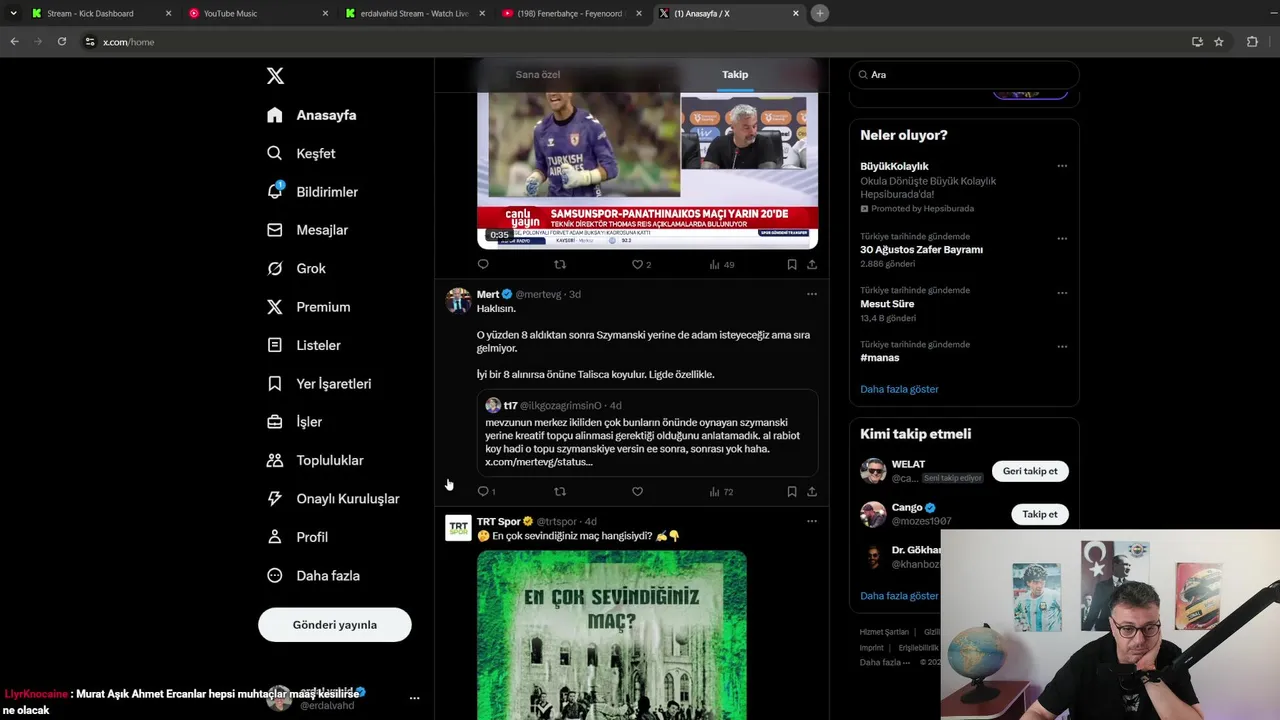Screen dimensions: 1280x720
Task: Open account menu dots beside erdalvahd
Action: (414, 698)
